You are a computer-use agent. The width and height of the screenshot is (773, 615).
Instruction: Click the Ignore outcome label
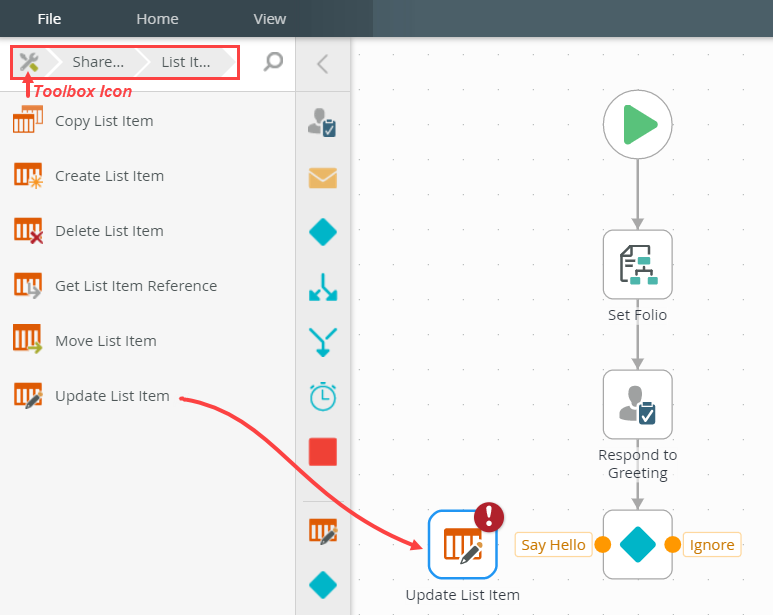coord(712,545)
